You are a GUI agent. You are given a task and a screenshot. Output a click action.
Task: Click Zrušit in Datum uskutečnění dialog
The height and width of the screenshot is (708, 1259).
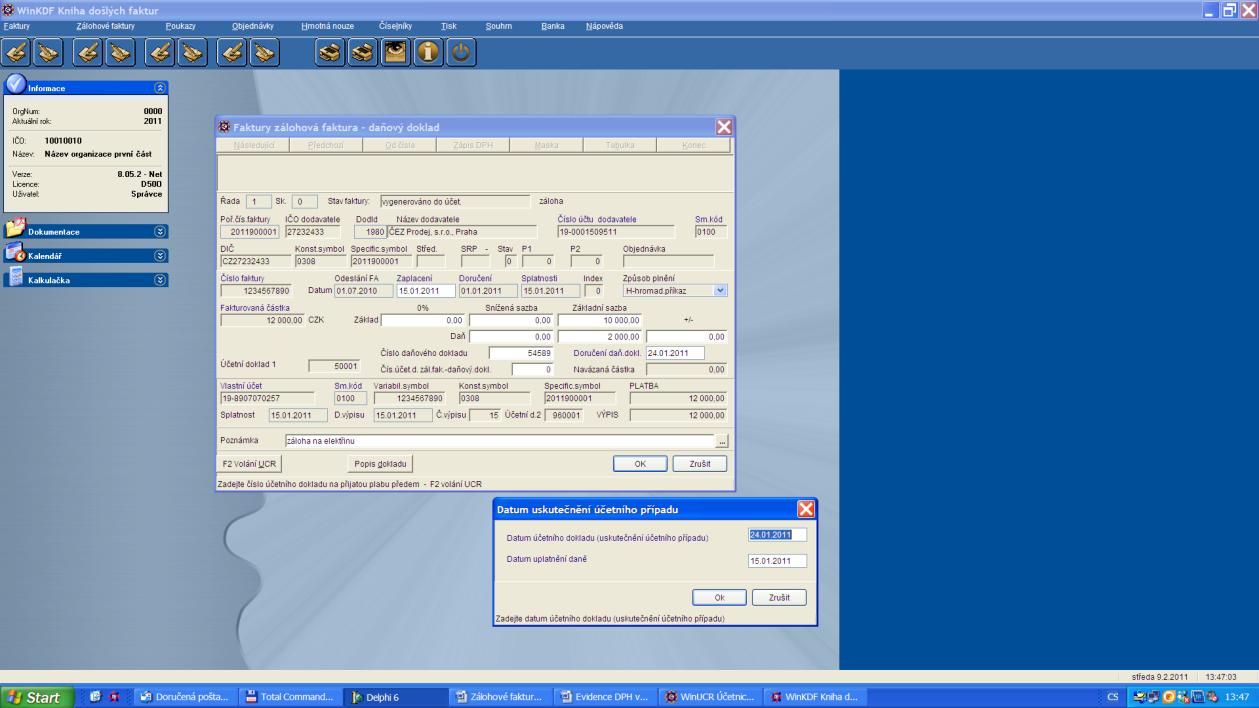coord(779,597)
